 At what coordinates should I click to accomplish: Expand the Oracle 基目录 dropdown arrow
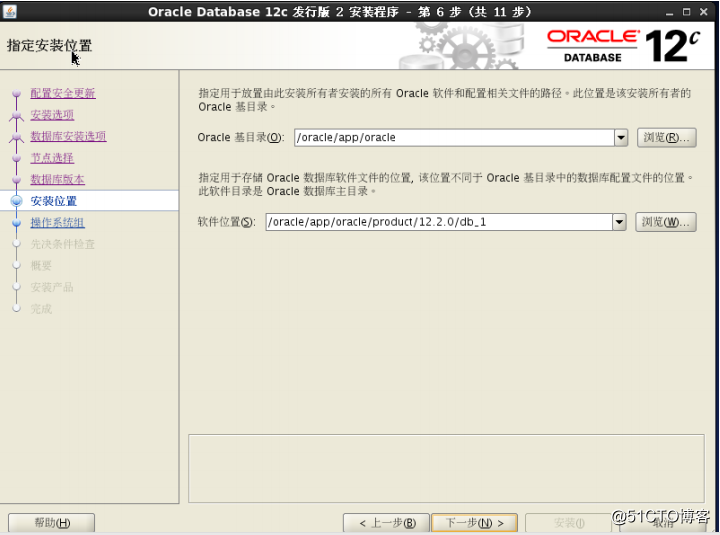[x=621, y=137]
